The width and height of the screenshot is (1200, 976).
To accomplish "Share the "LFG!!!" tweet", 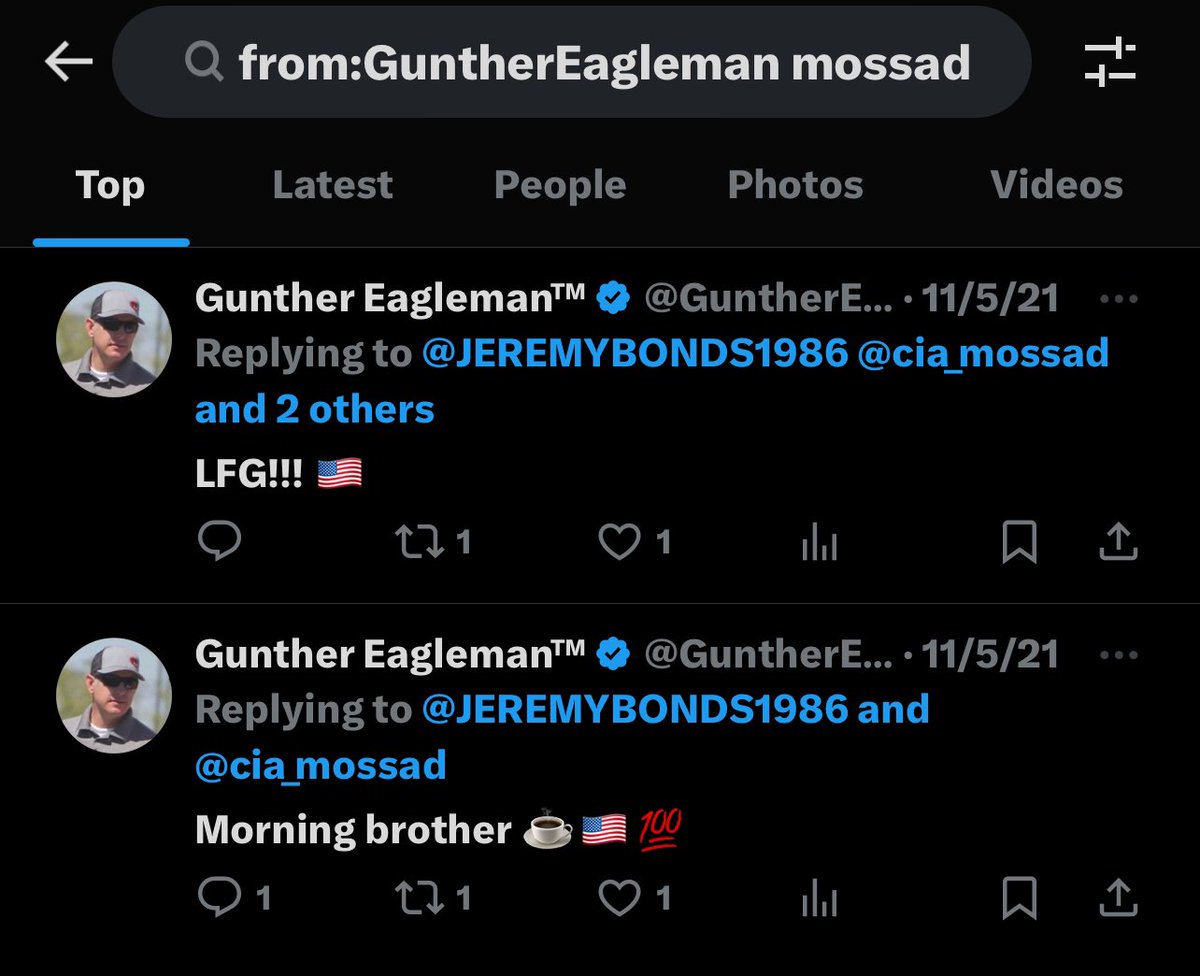I will click(x=1118, y=542).
